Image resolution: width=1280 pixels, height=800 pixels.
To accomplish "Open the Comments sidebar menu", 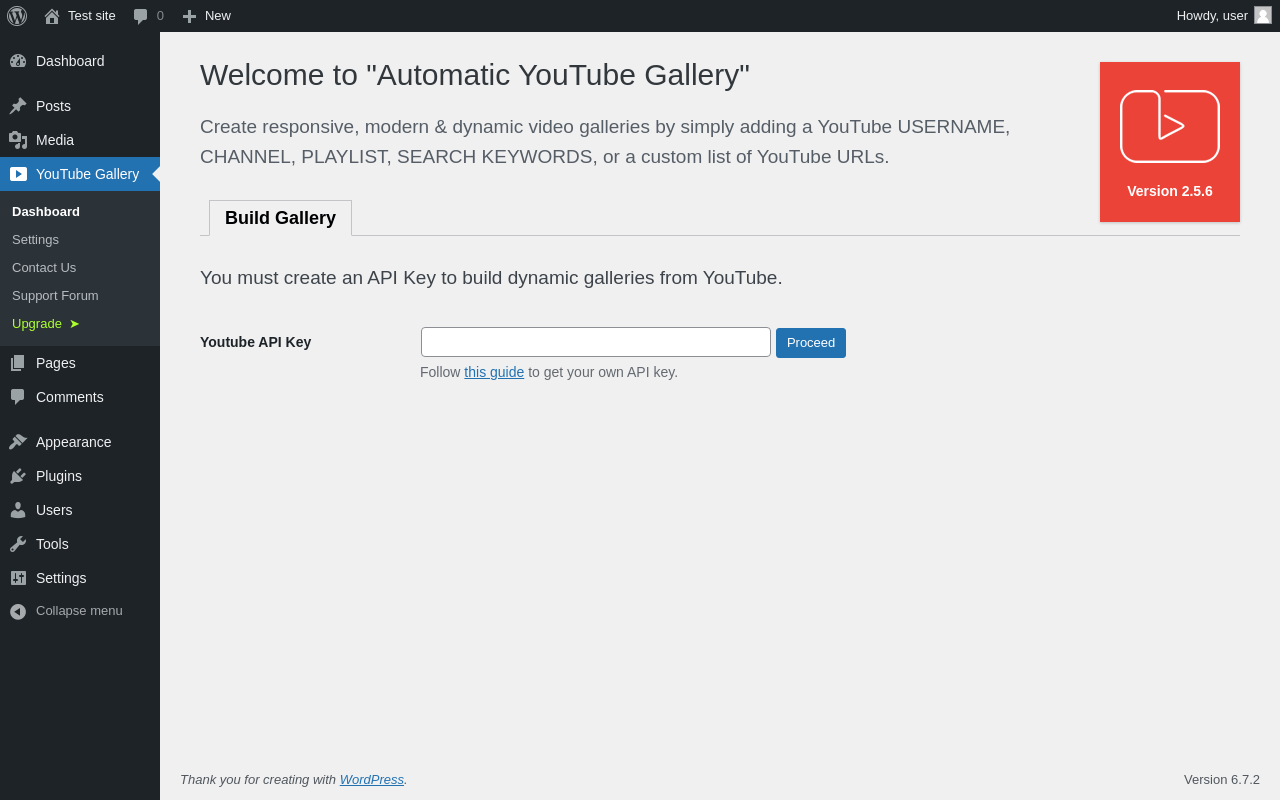I will coord(80,397).
